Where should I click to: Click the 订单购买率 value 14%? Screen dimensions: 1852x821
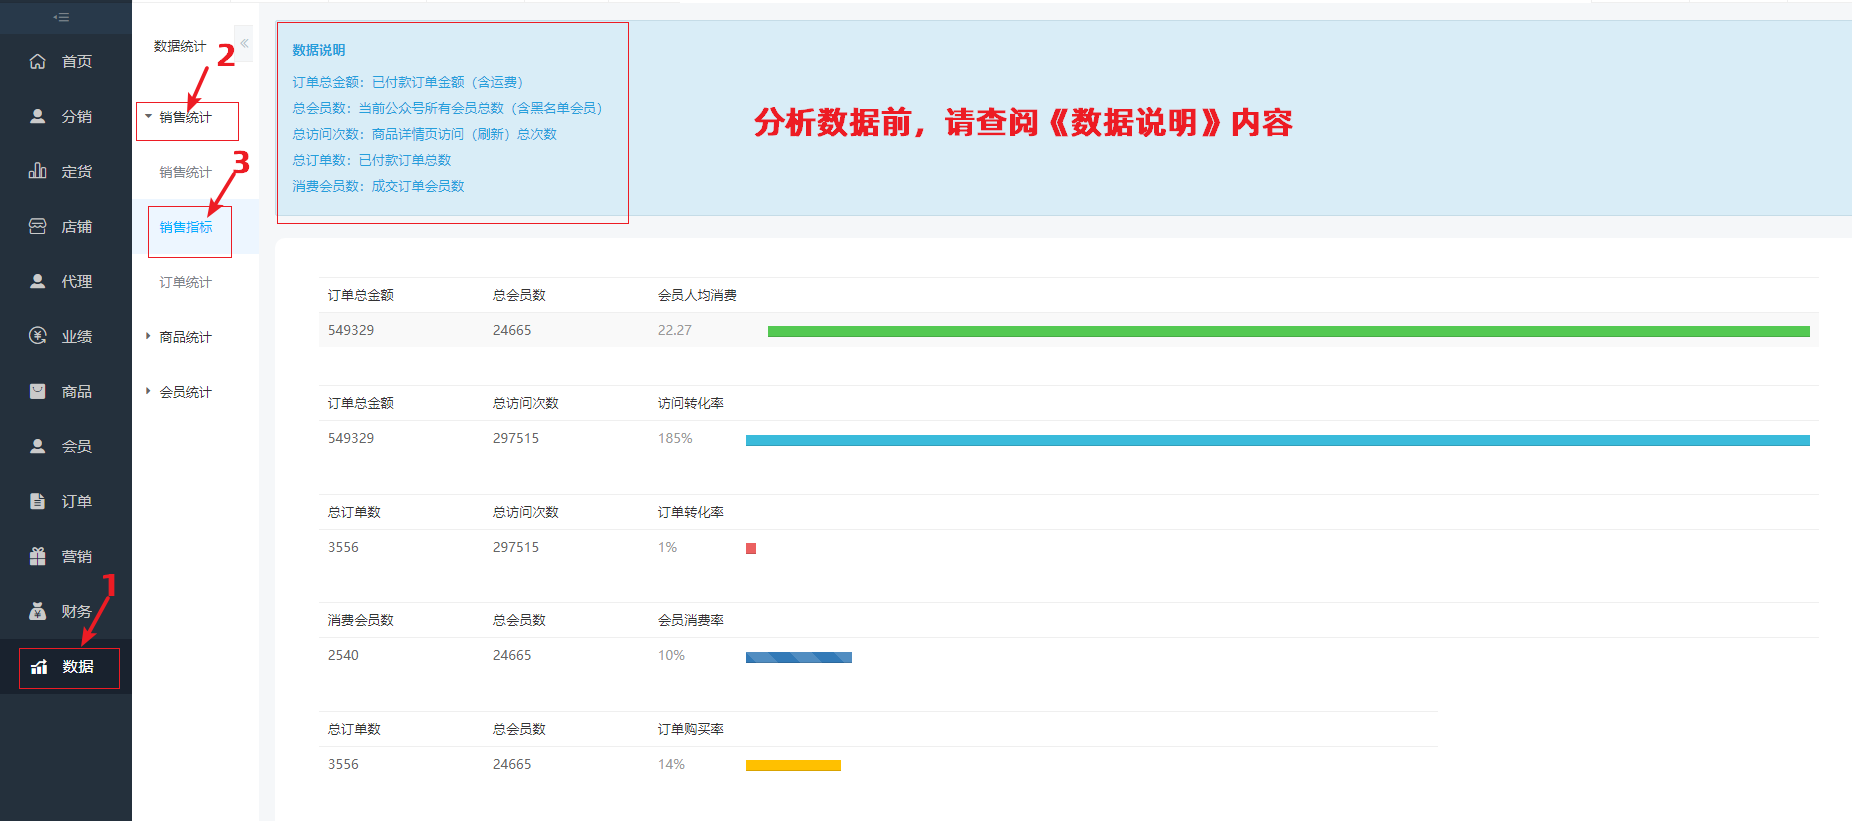click(671, 764)
